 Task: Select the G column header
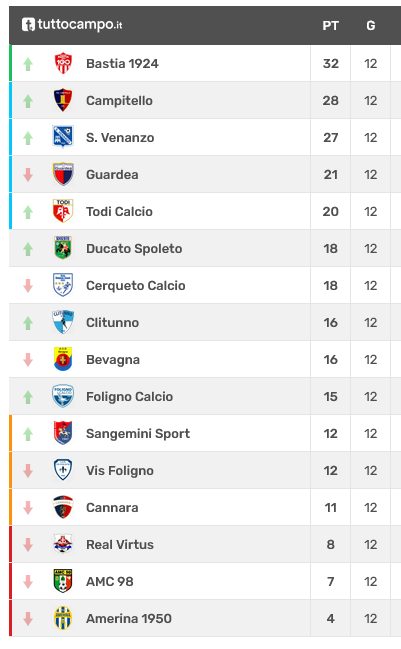click(370, 26)
